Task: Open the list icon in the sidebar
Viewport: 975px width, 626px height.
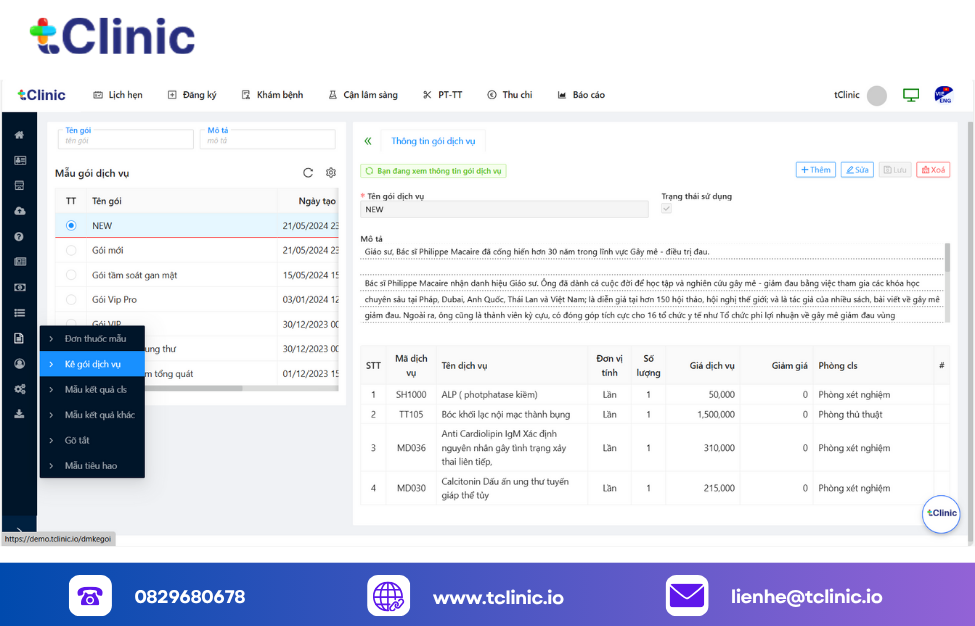Action: coord(19,313)
